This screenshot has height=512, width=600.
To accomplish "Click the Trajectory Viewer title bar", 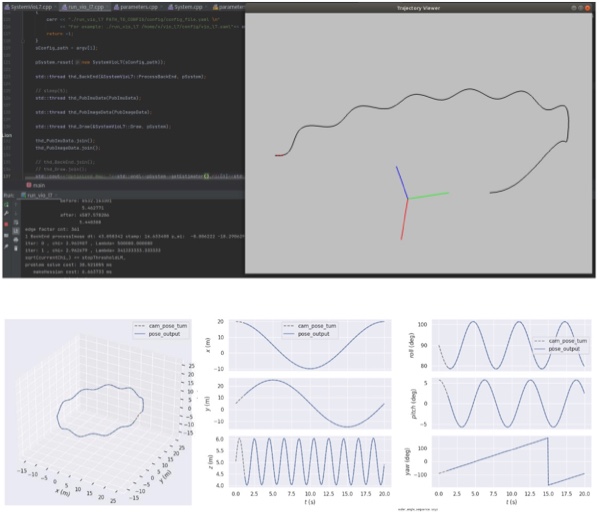I will [x=418, y=8].
